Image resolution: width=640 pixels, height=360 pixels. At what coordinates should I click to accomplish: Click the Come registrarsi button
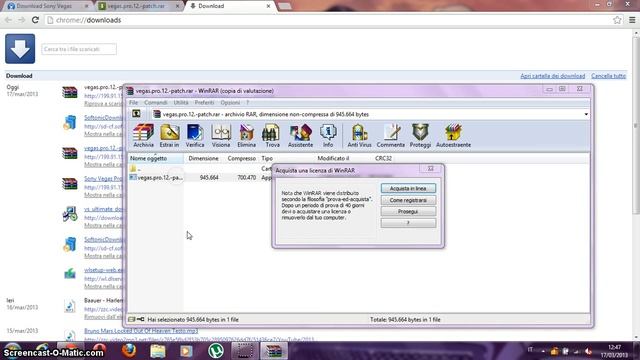point(408,200)
